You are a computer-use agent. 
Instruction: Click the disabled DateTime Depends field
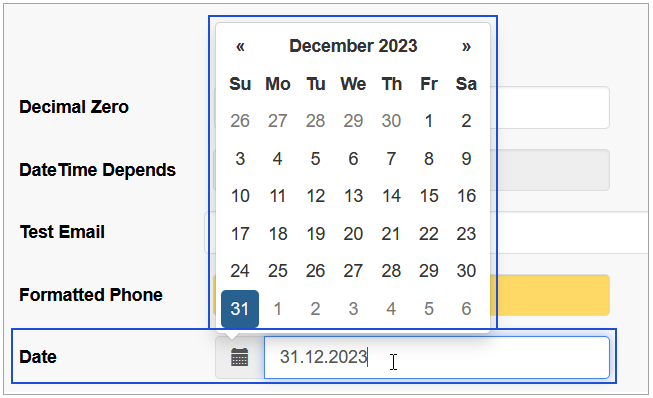550,170
